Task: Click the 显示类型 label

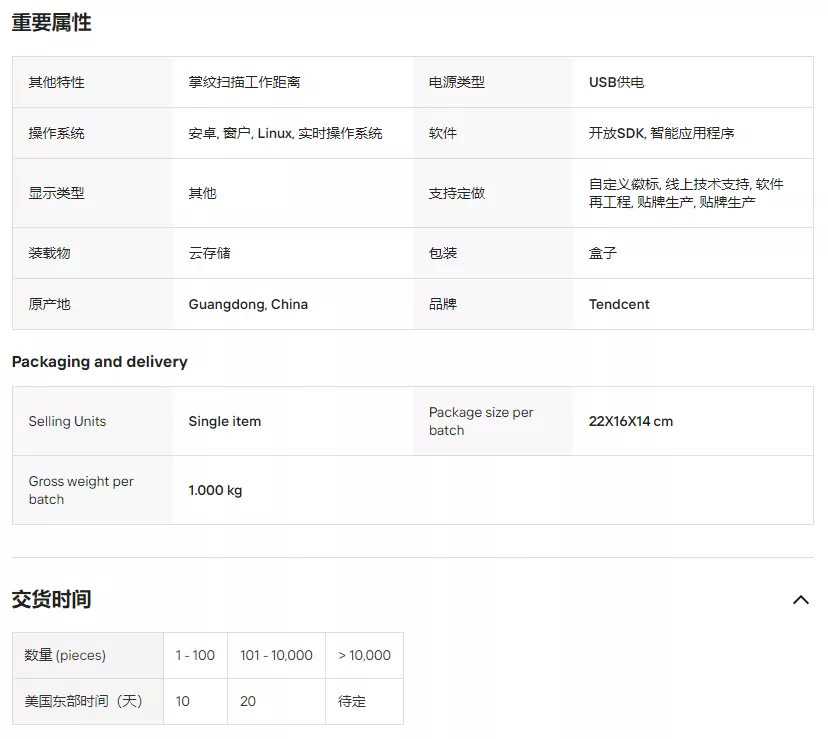Action: pyautogui.click(x=57, y=193)
